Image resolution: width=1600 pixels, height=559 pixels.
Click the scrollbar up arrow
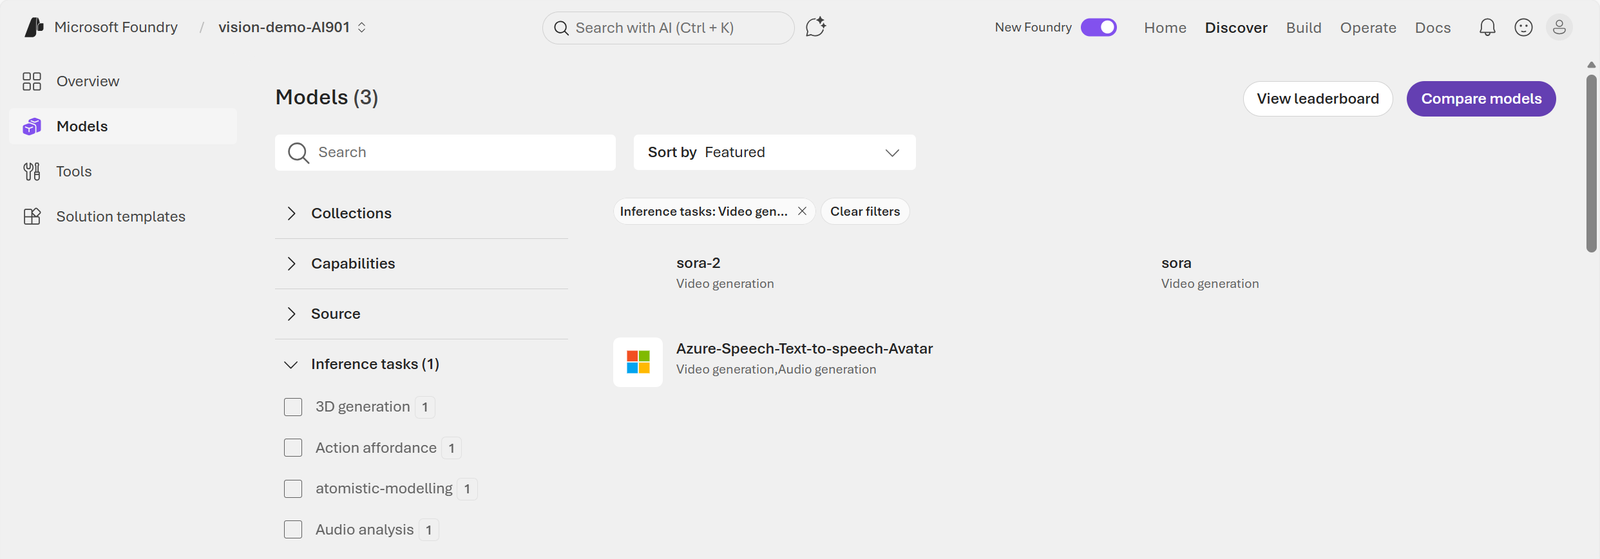coord(1591,65)
